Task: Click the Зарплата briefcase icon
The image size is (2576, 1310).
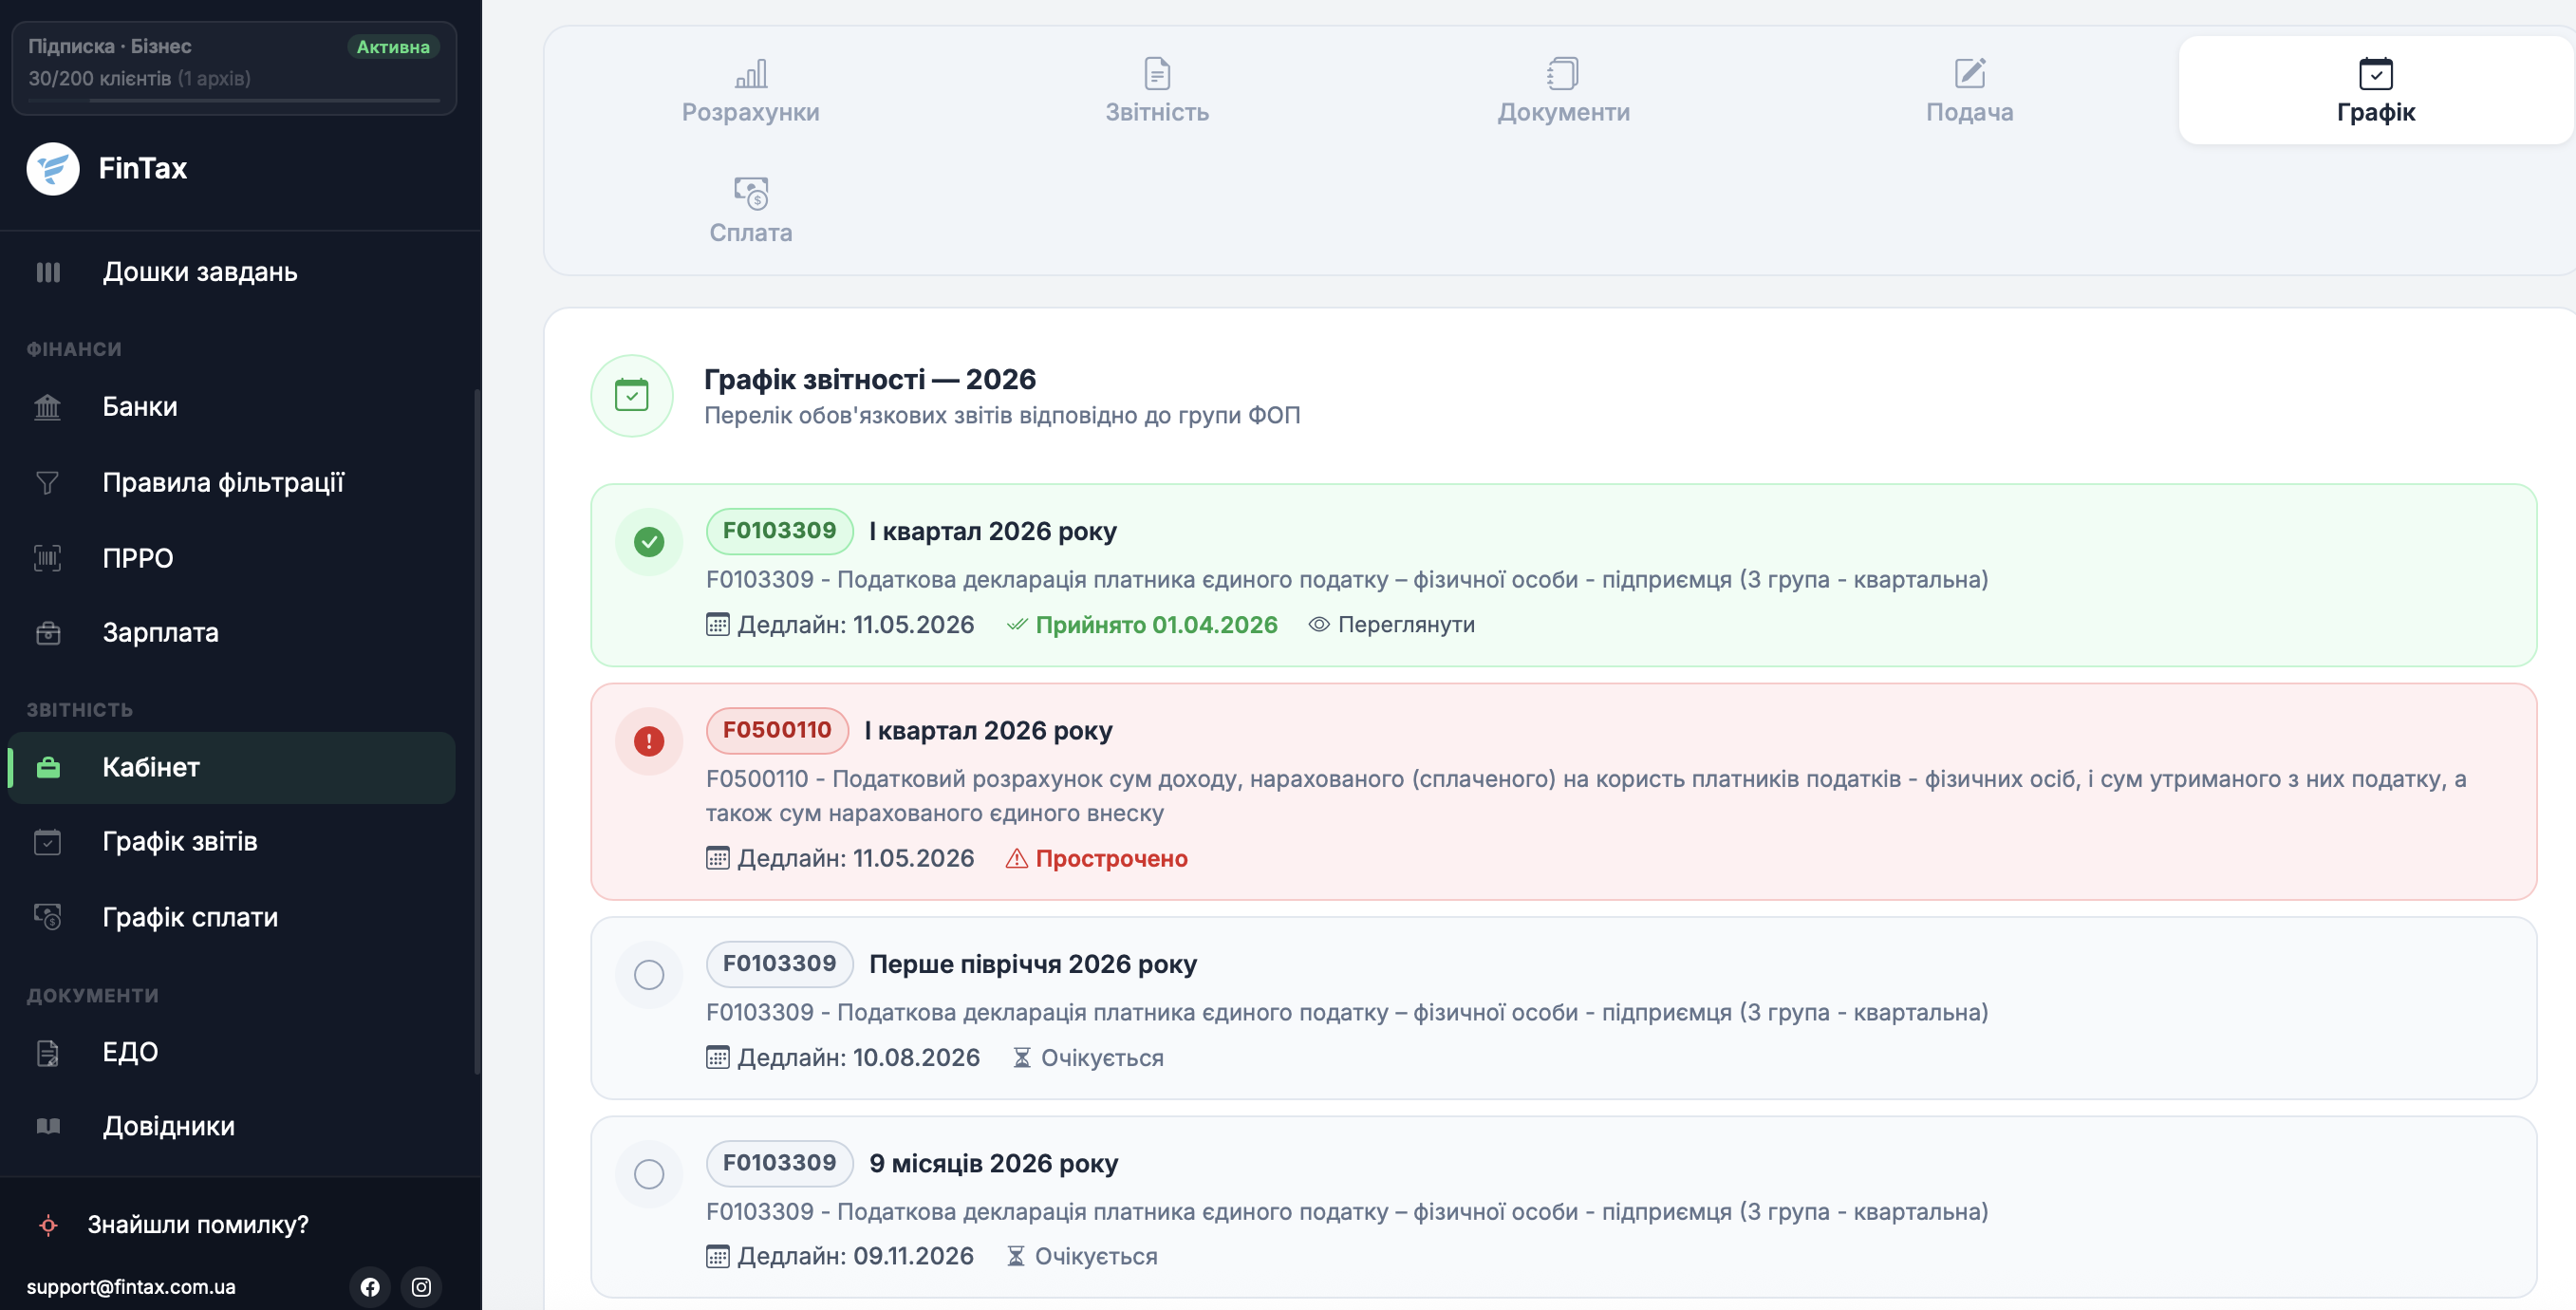Action: [x=48, y=633]
